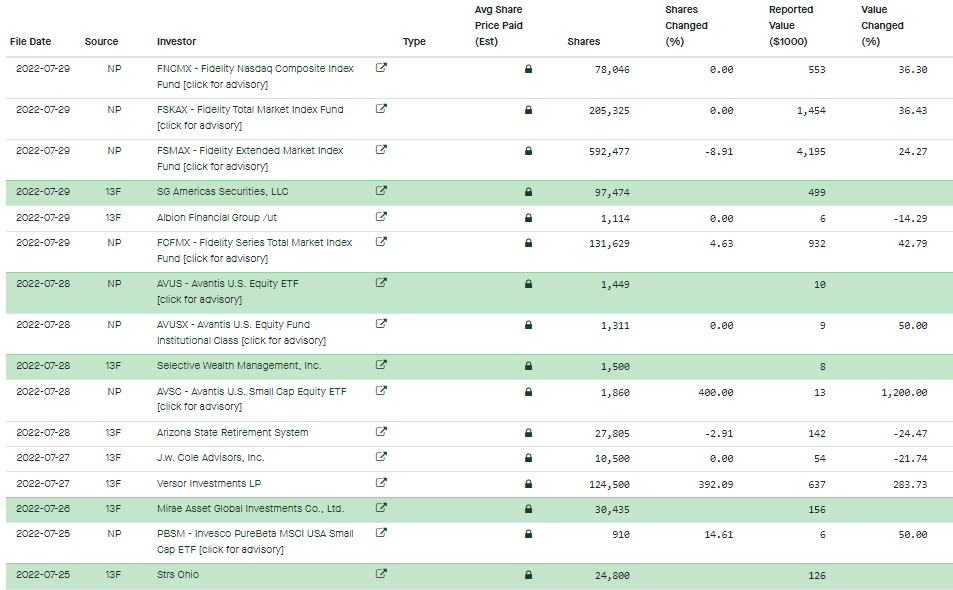Open external link icon for SG Americas Securities
953x590 pixels.
coord(381,191)
